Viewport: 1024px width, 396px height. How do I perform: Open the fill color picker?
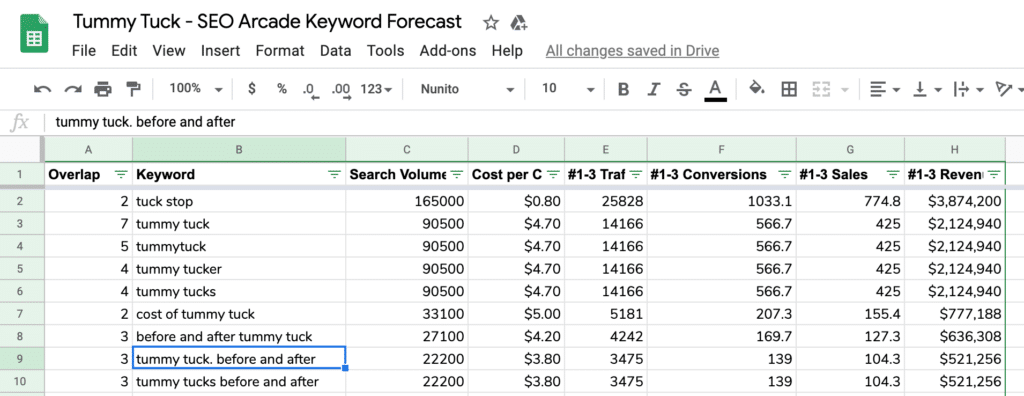point(756,89)
